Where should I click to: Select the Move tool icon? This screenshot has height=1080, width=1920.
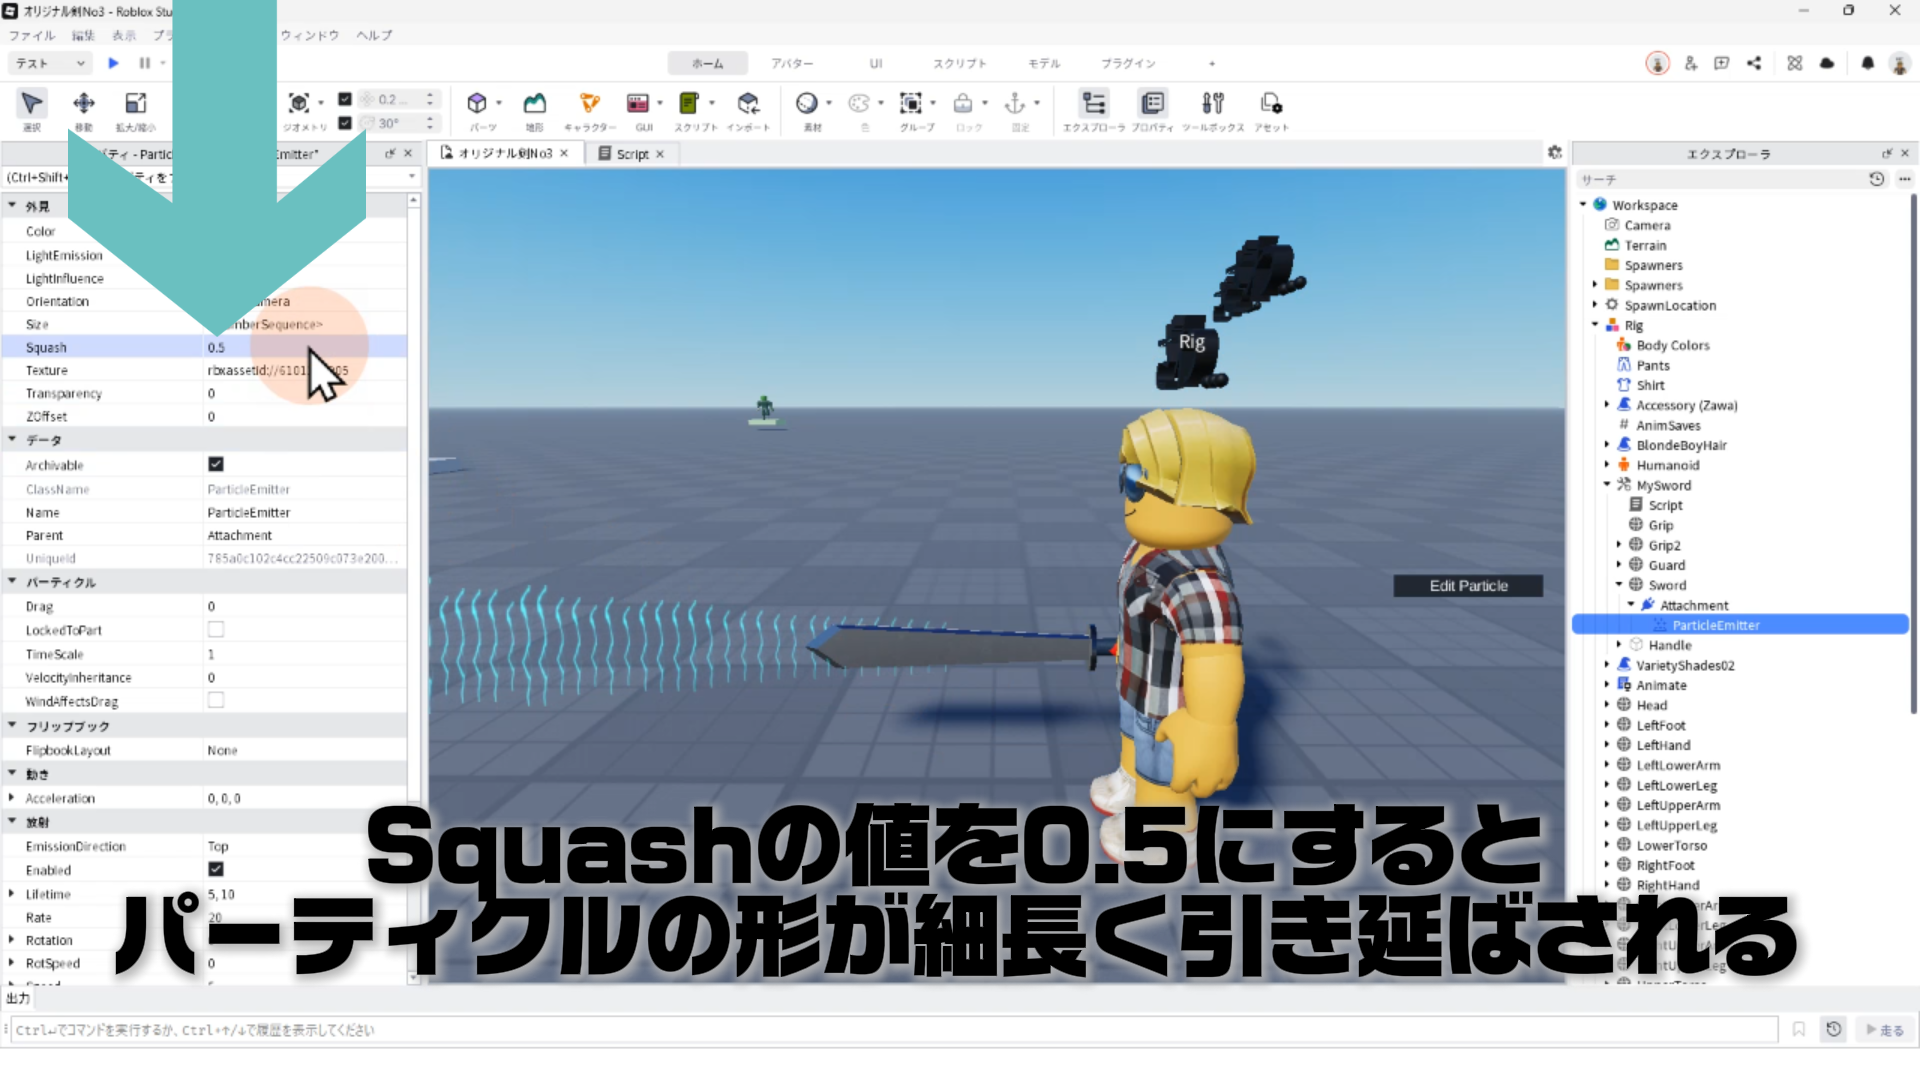84,103
